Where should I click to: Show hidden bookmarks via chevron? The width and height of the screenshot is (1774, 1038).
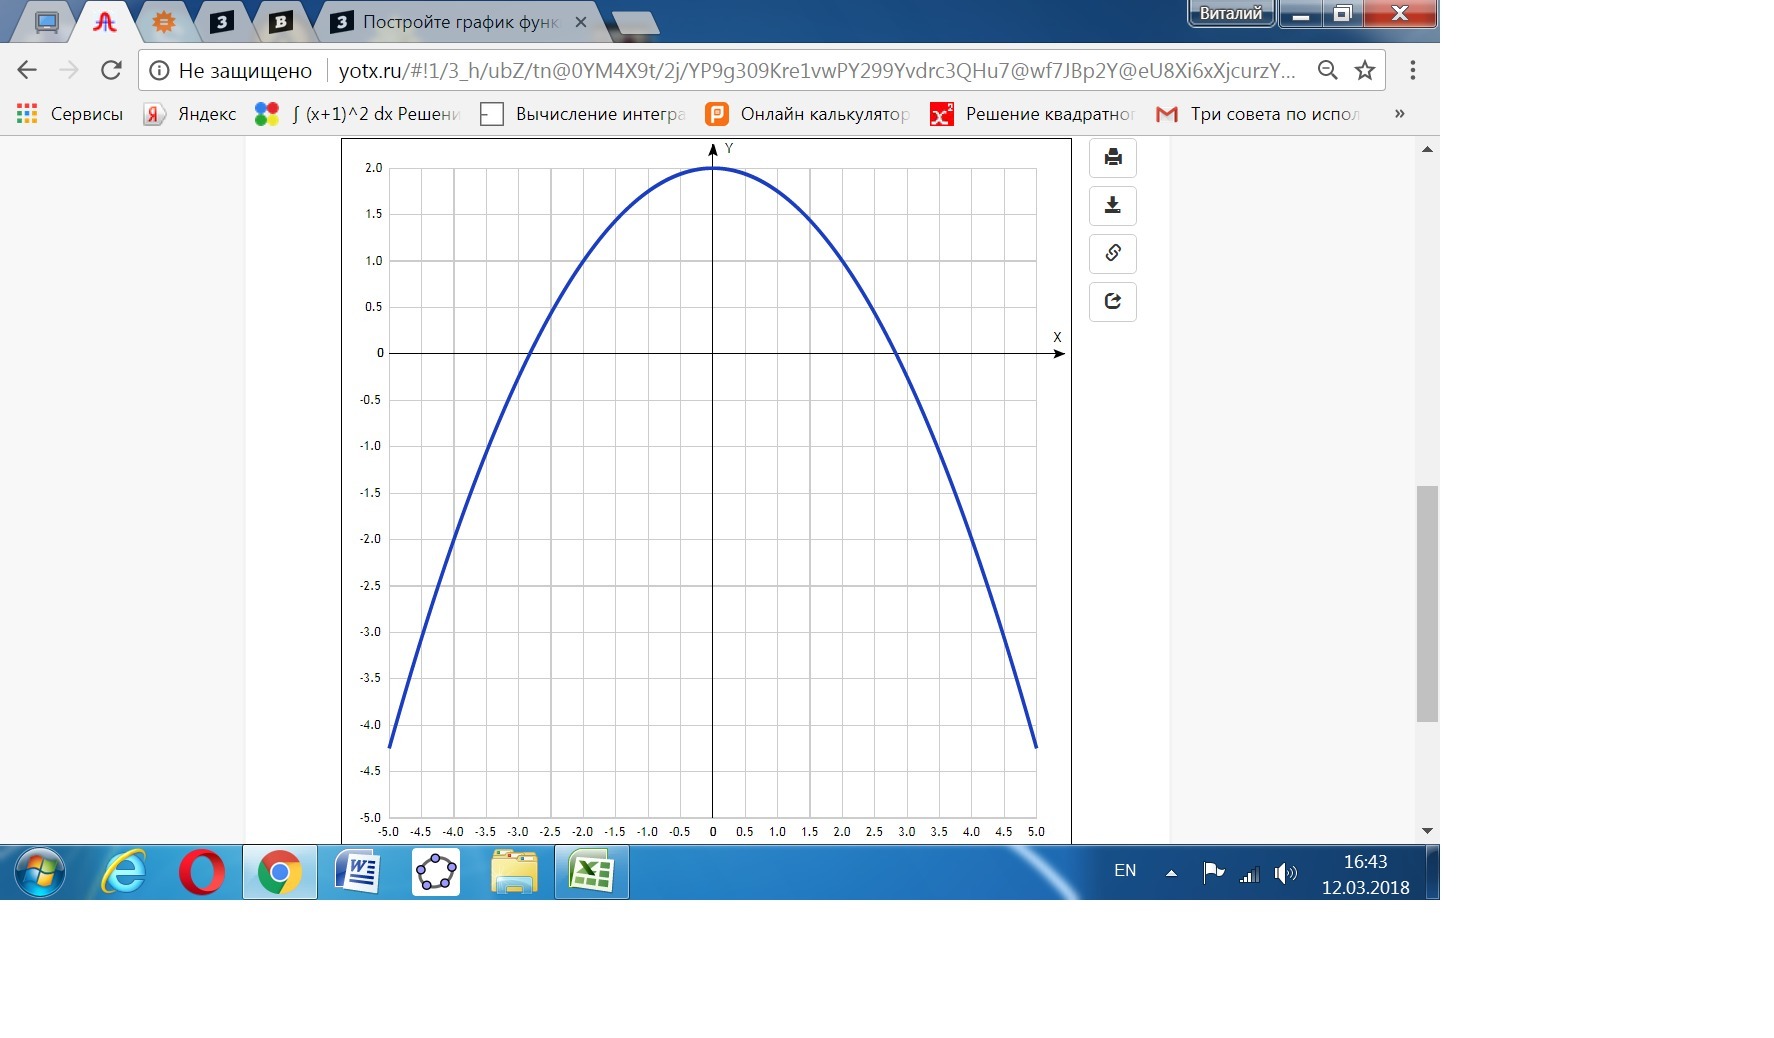1400,114
